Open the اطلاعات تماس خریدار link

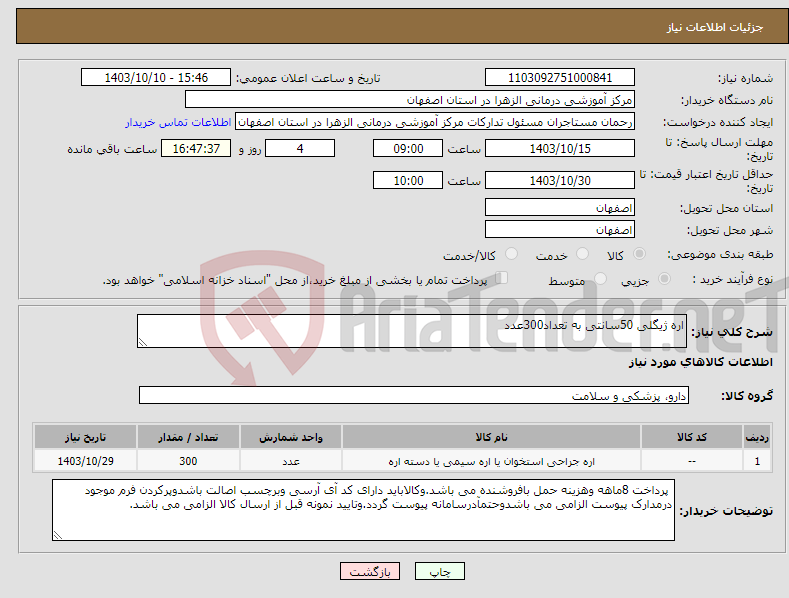point(178,122)
